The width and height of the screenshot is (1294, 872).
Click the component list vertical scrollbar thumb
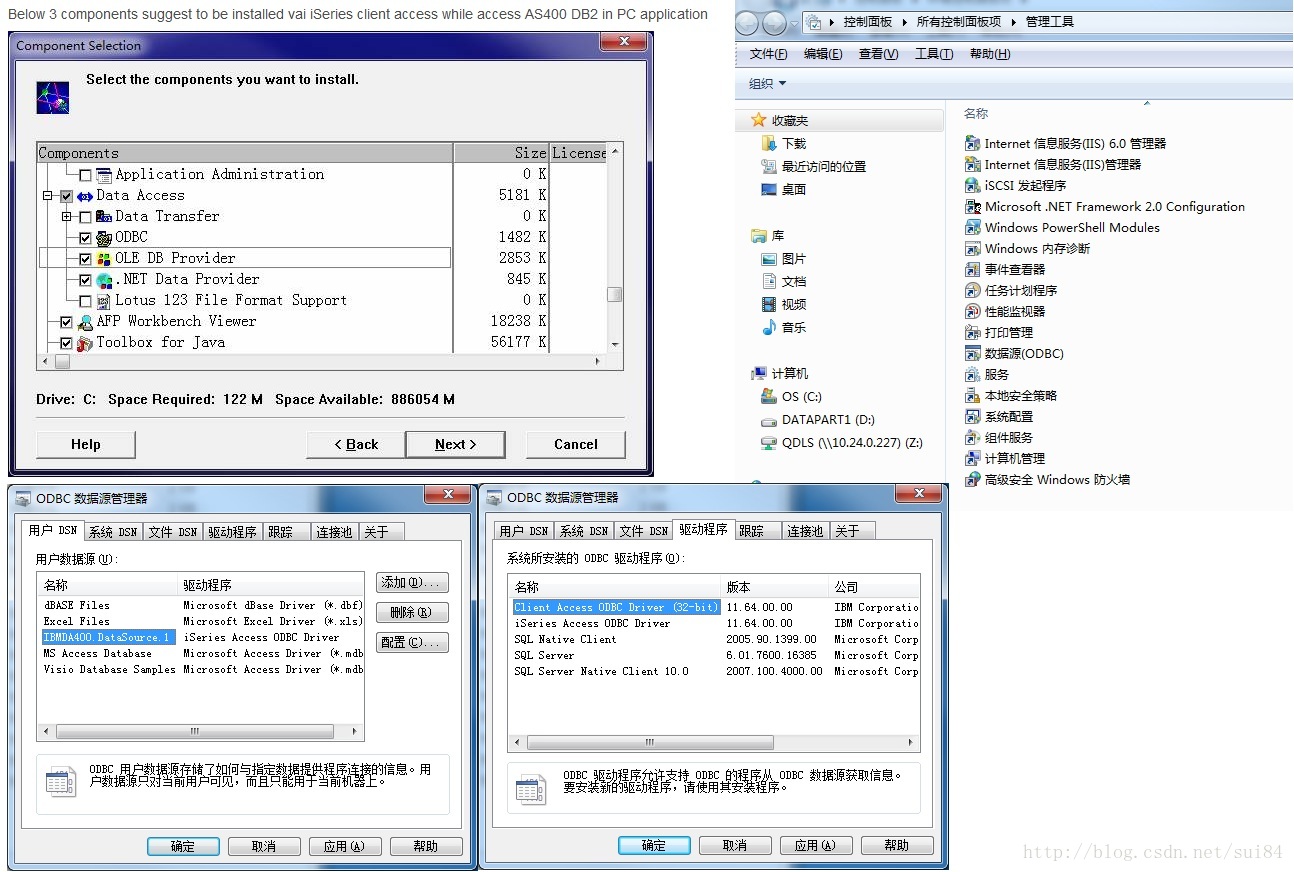coord(615,295)
